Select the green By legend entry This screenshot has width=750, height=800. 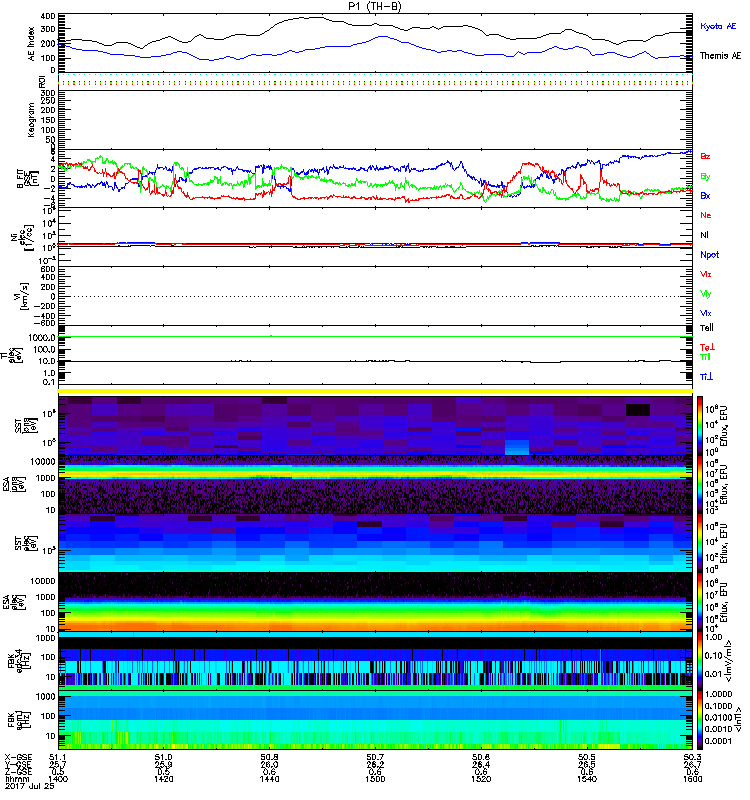coord(706,176)
